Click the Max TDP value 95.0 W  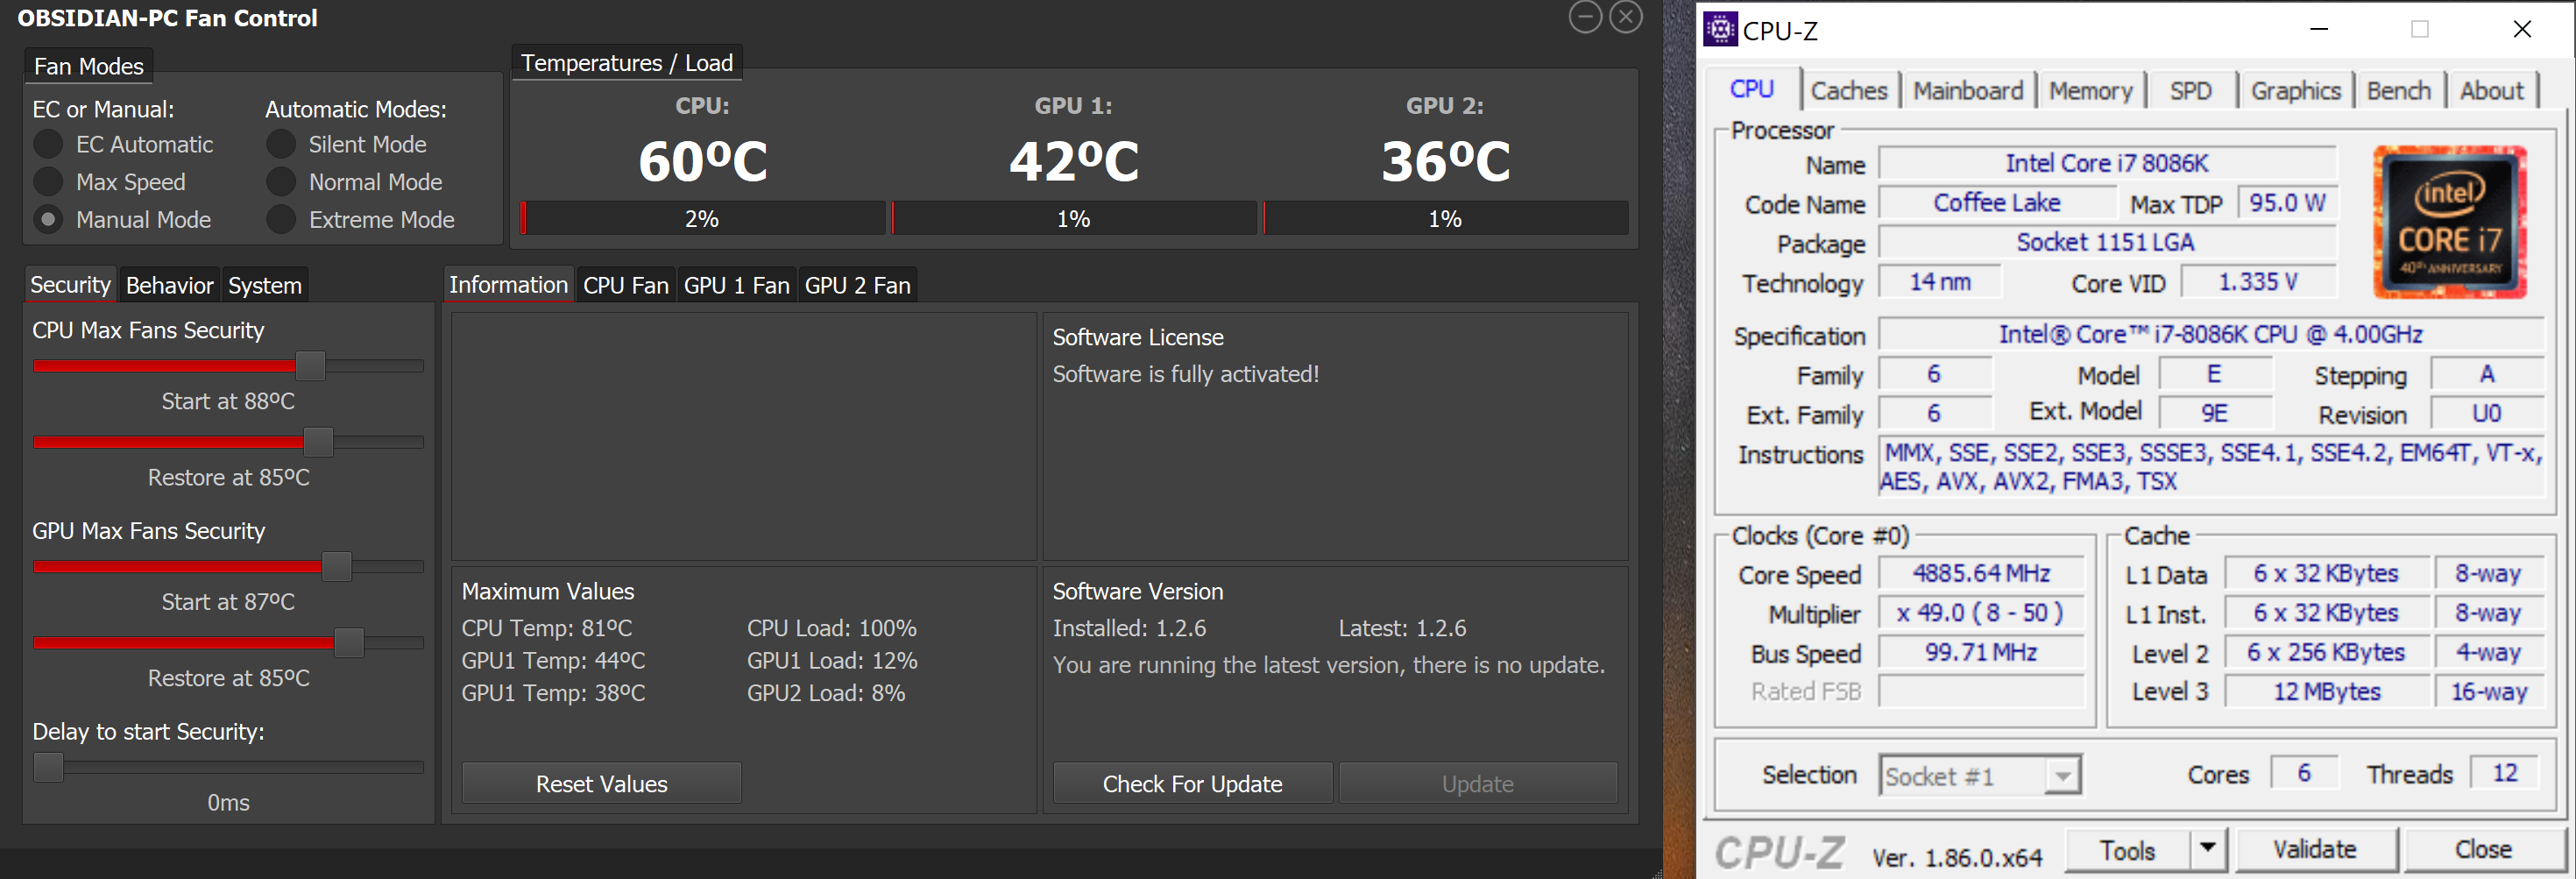(x=2287, y=202)
